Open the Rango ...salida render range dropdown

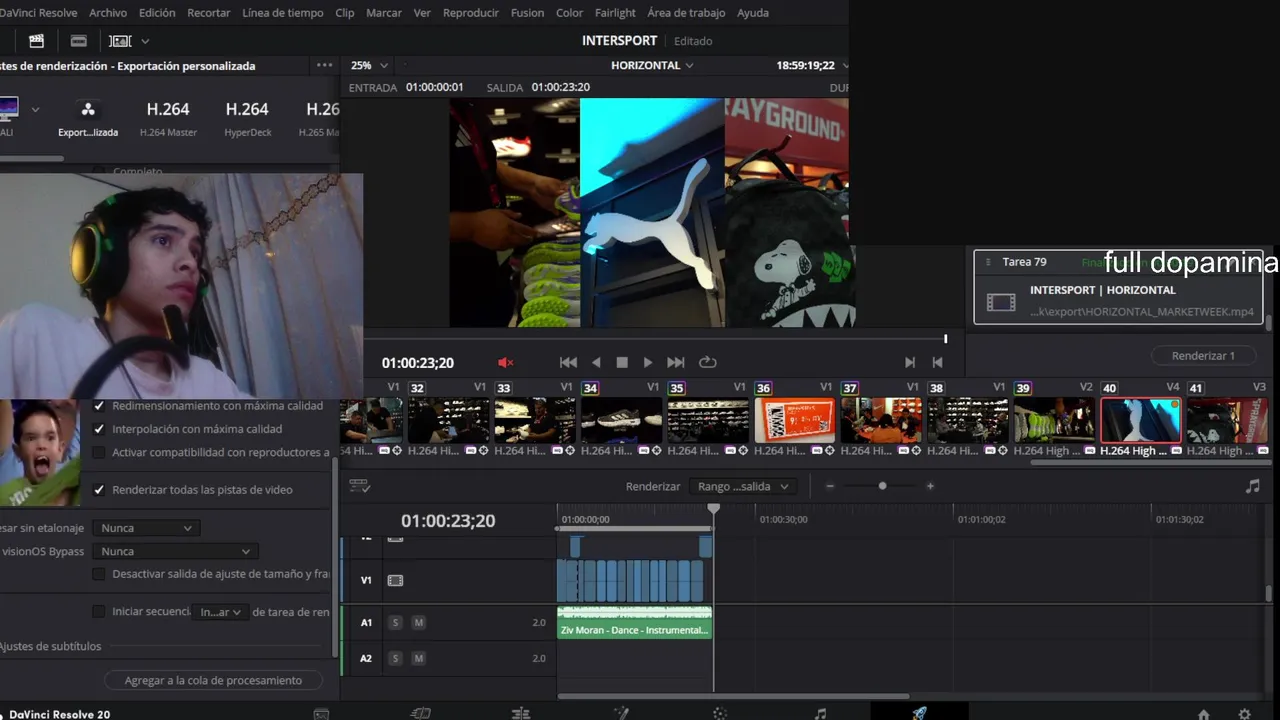[x=742, y=486]
